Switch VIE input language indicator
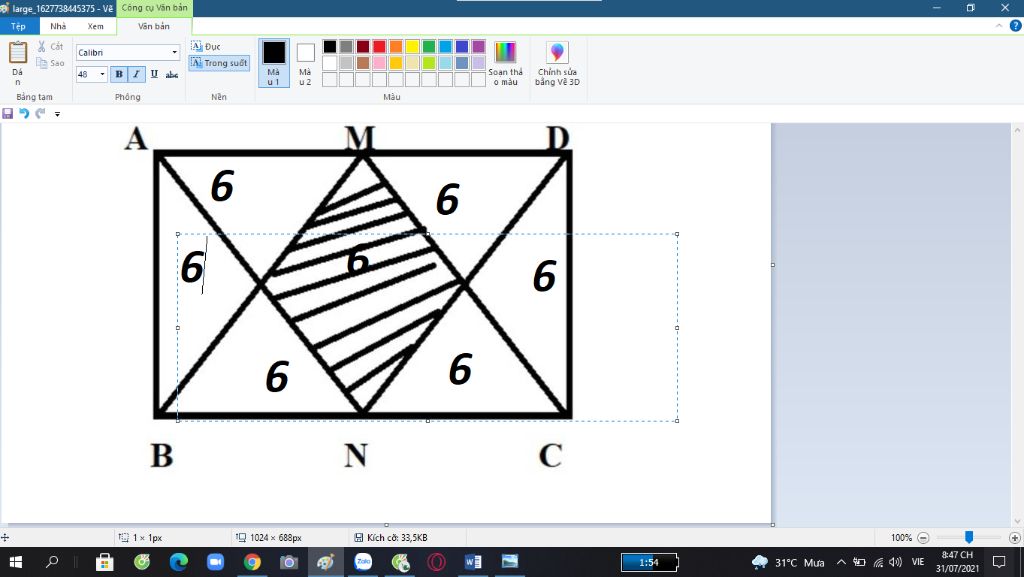Viewport: 1024px width, 577px height. tap(918, 562)
